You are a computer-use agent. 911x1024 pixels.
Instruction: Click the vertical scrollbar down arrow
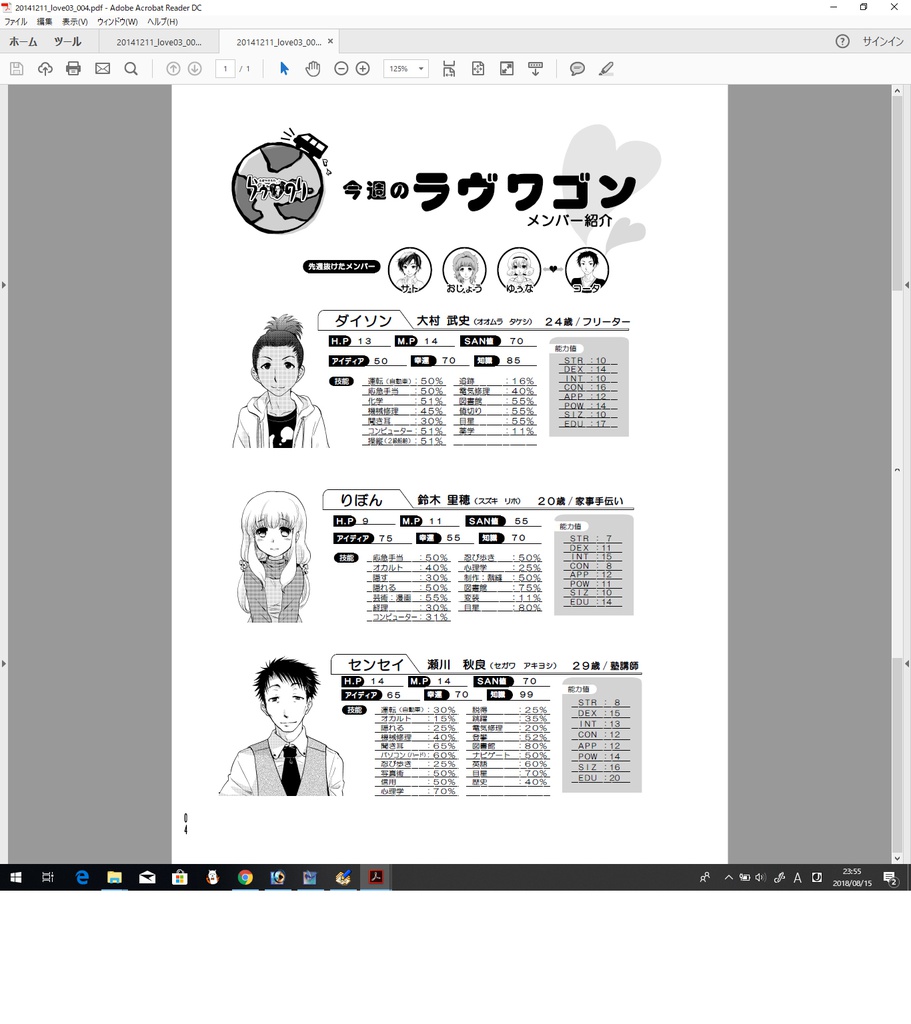[897, 858]
